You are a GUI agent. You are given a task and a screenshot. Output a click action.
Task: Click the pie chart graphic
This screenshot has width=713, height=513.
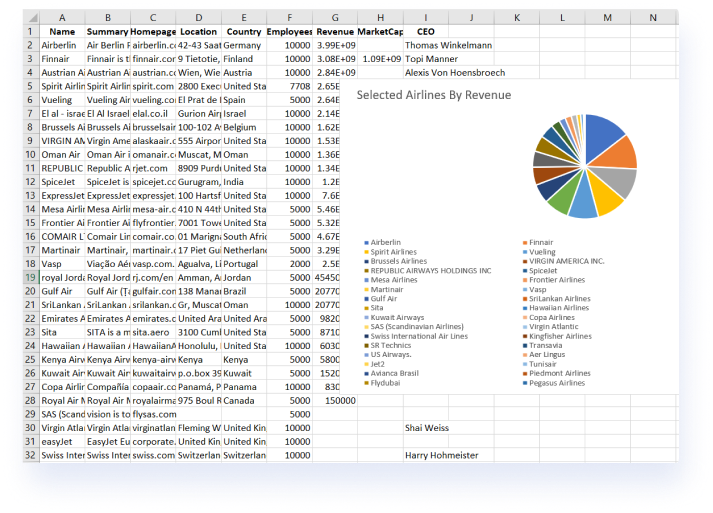pyautogui.click(x=585, y=166)
